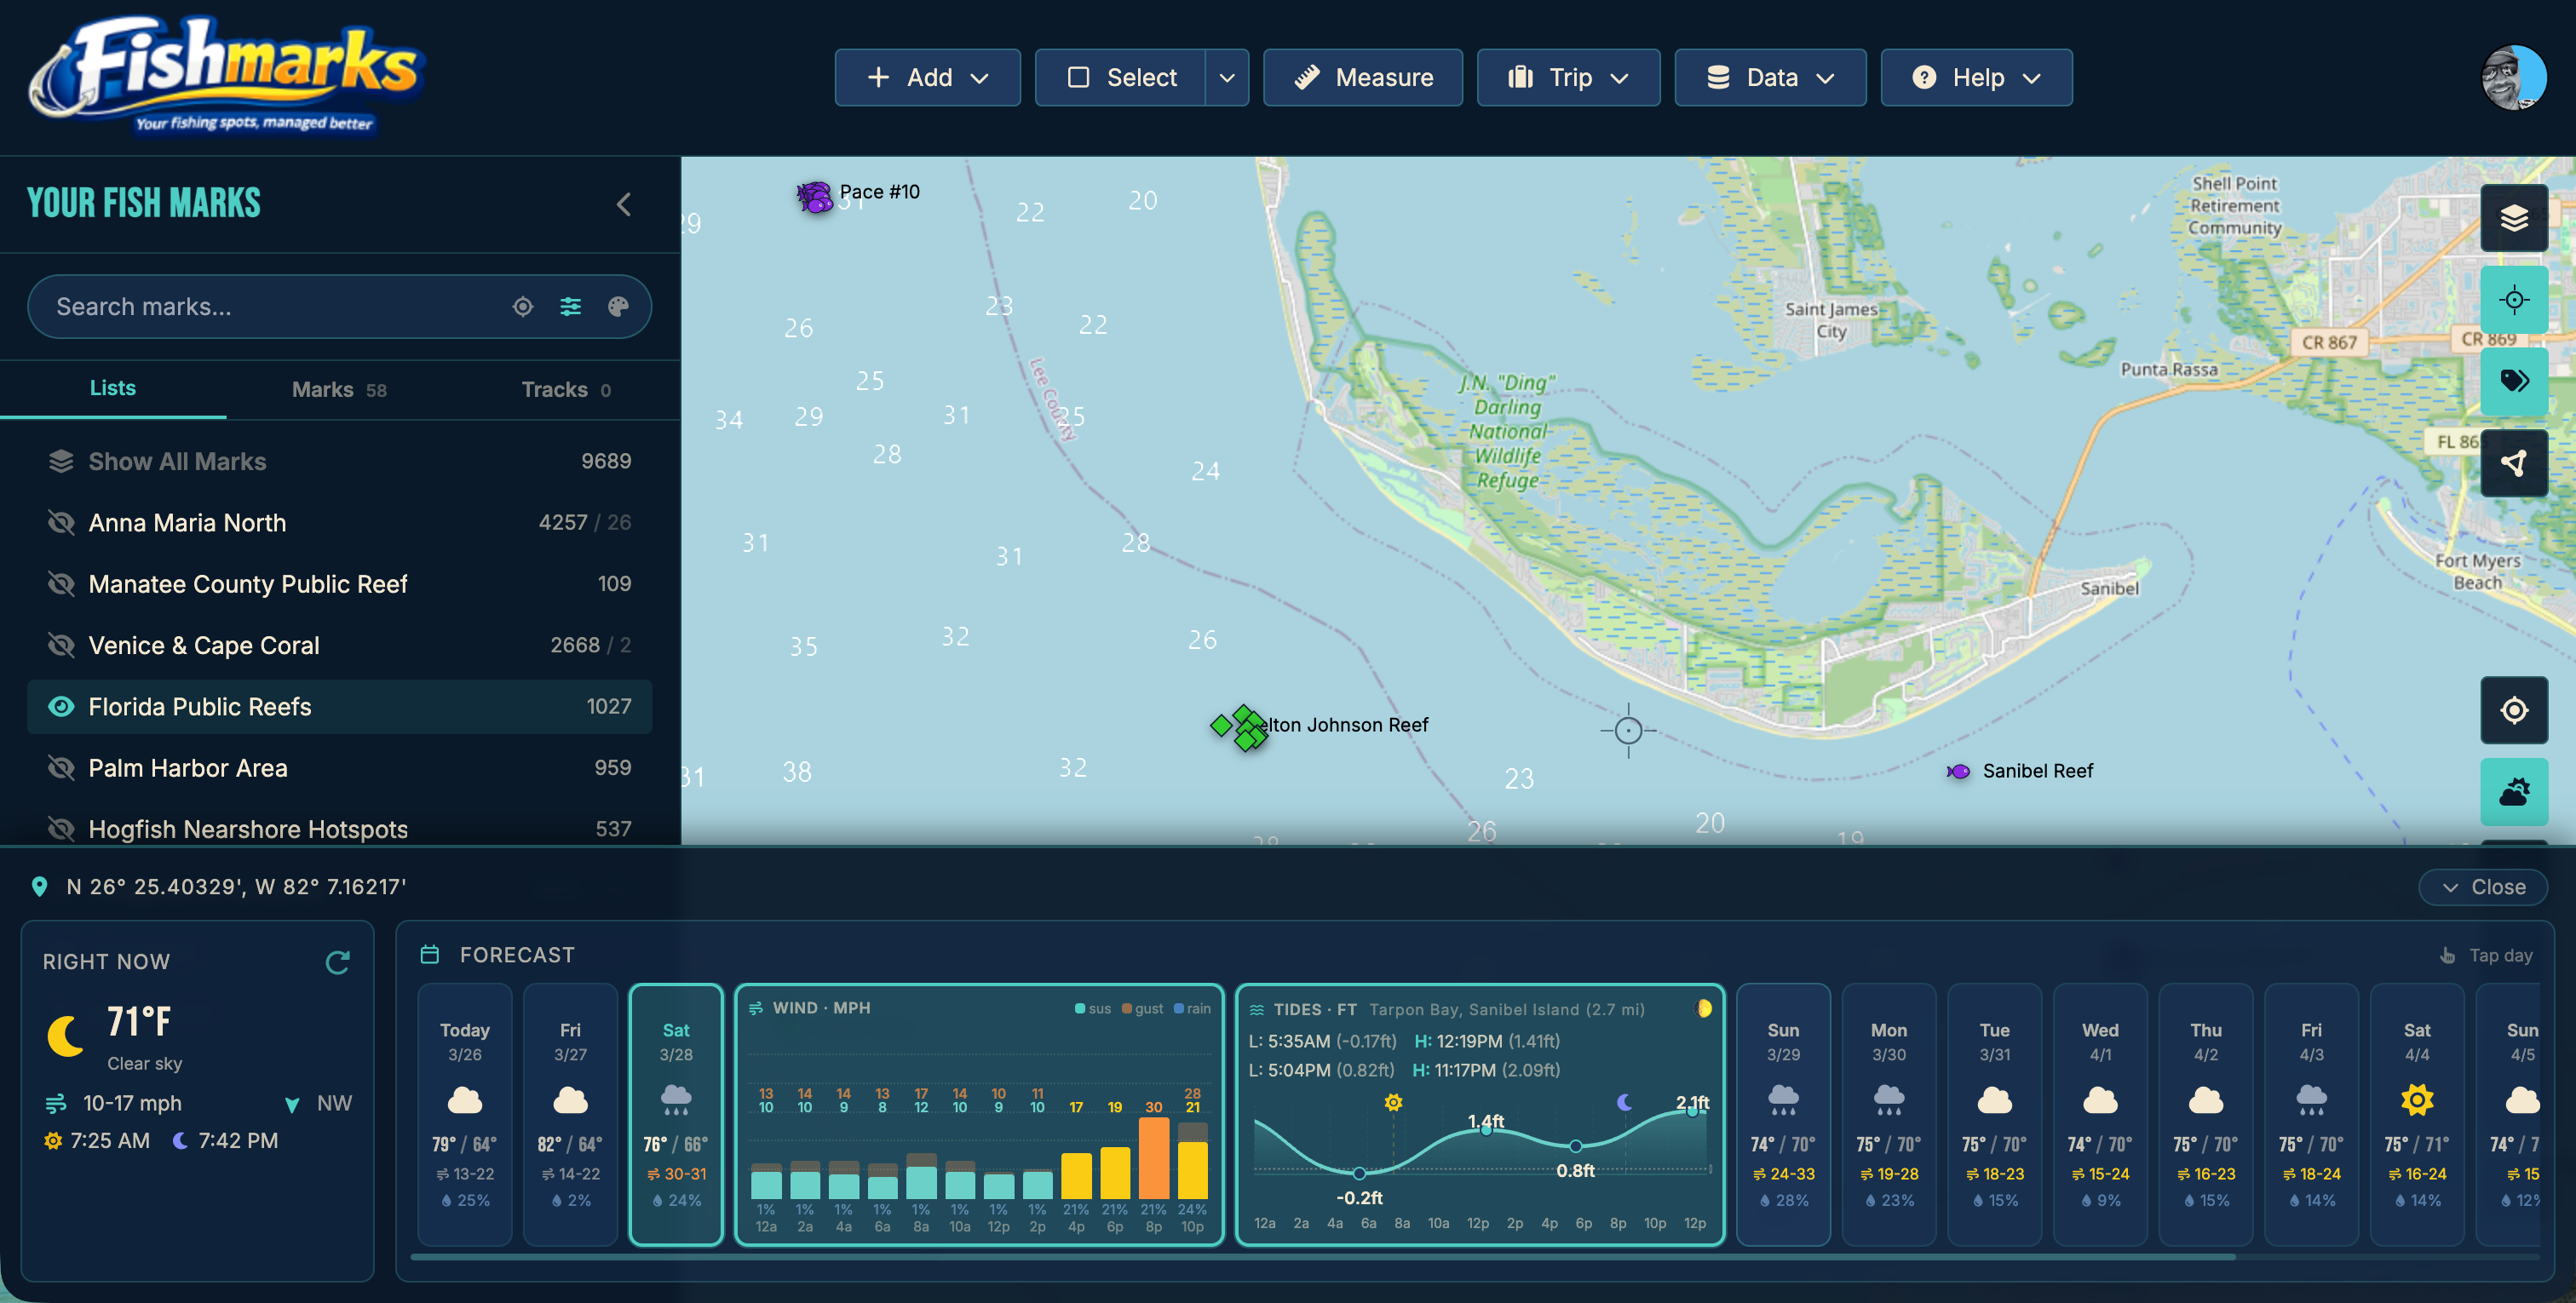
Task: Open the tags tool on the map sidebar
Action: click(x=2514, y=381)
